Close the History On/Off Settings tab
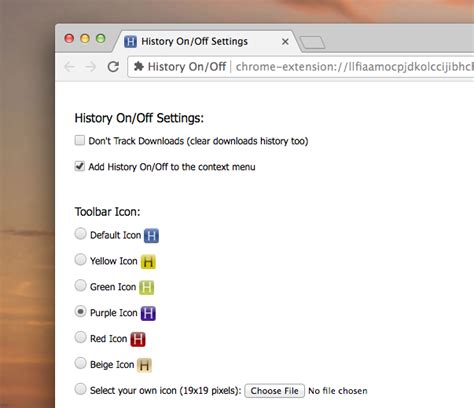The width and height of the screenshot is (474, 408). coord(285,42)
